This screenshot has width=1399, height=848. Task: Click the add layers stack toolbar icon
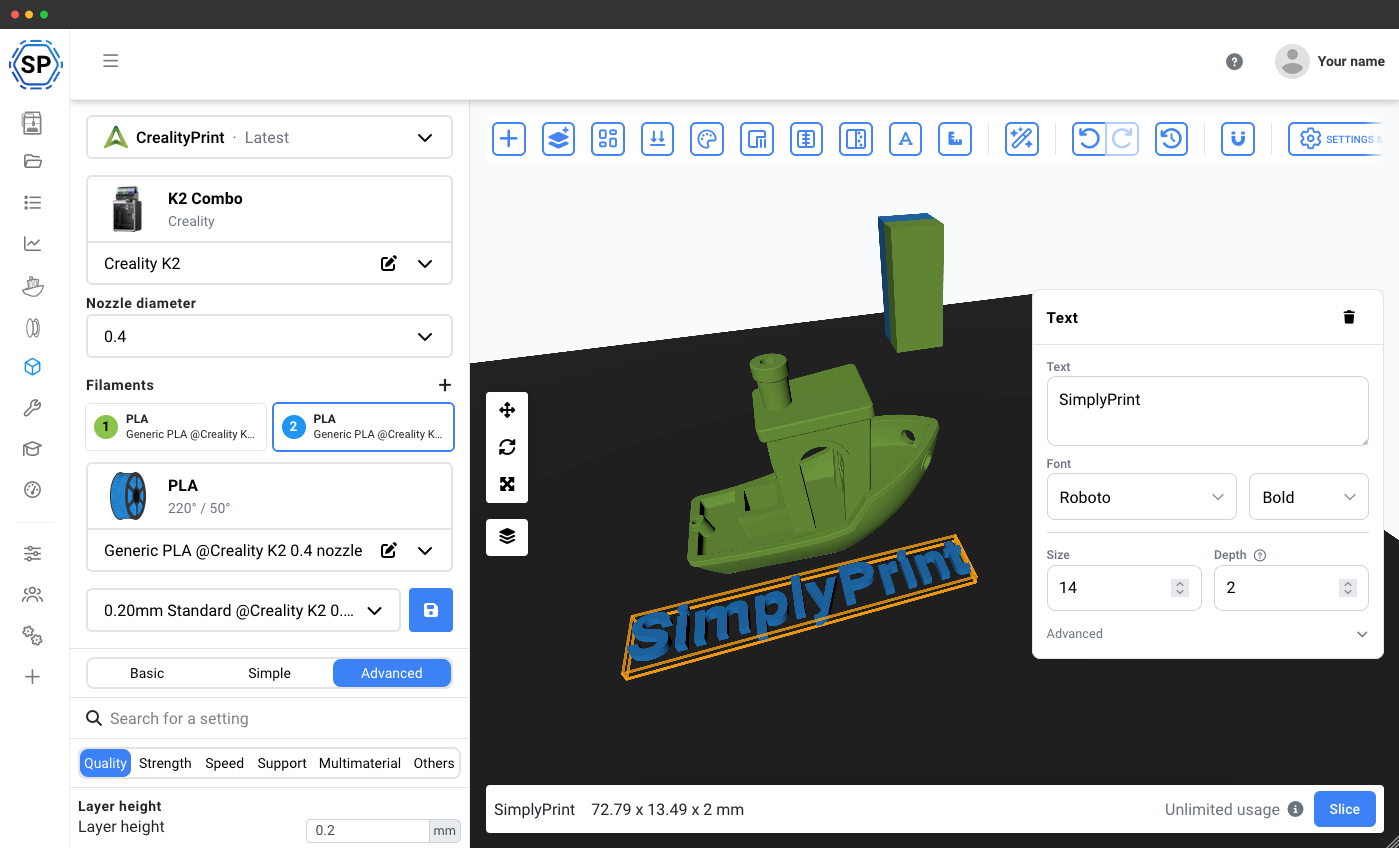coord(558,139)
